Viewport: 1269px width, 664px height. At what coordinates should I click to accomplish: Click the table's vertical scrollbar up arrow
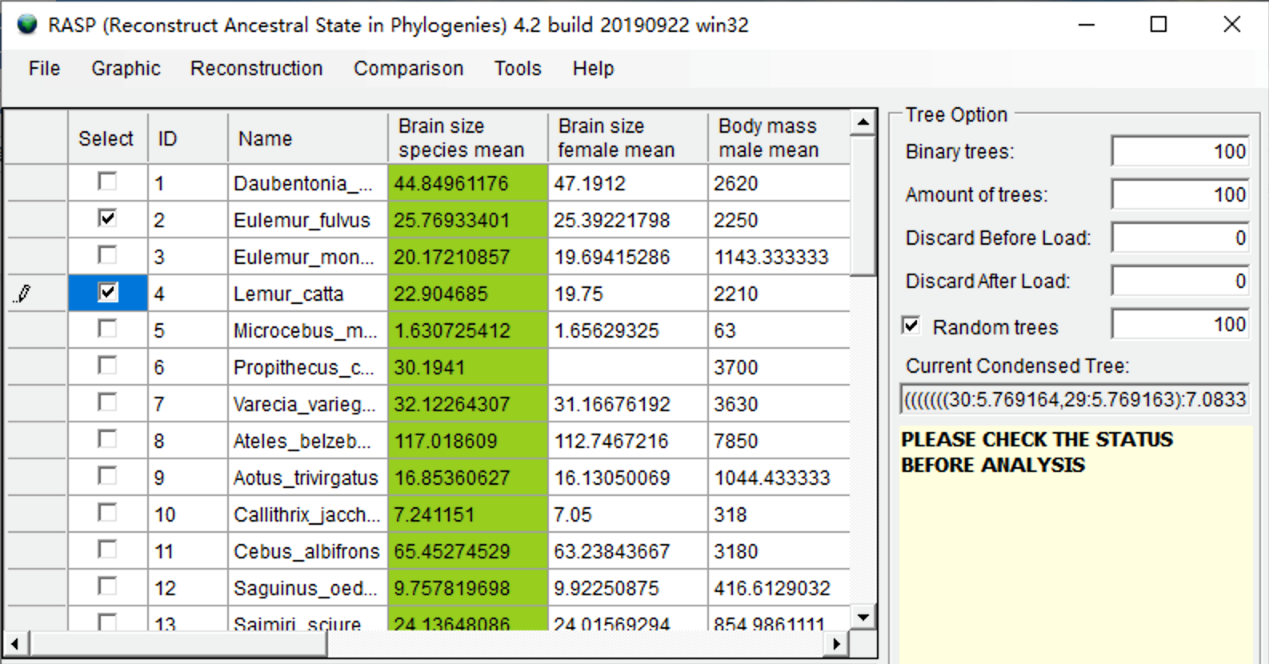click(863, 123)
